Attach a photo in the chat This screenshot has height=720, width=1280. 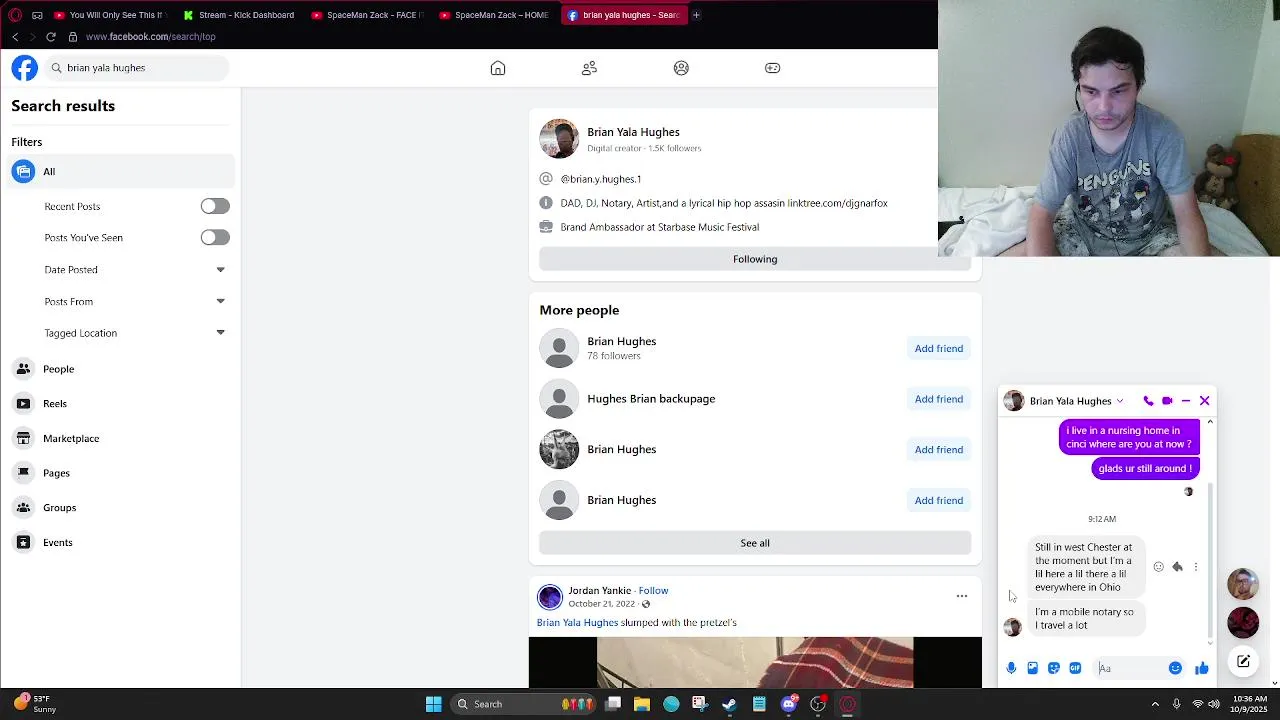tap(1032, 668)
